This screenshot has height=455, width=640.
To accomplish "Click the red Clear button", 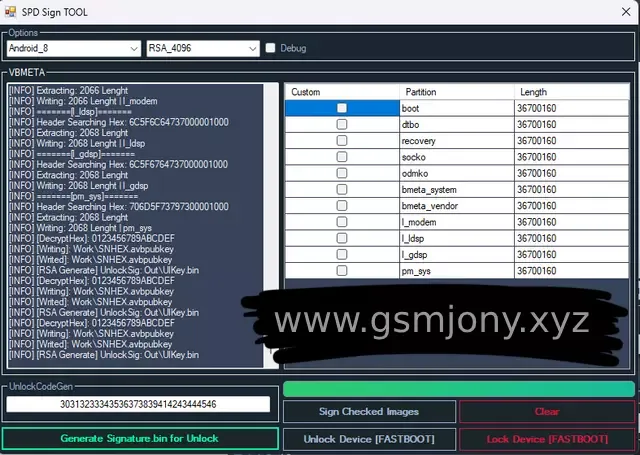I will click(x=547, y=411).
